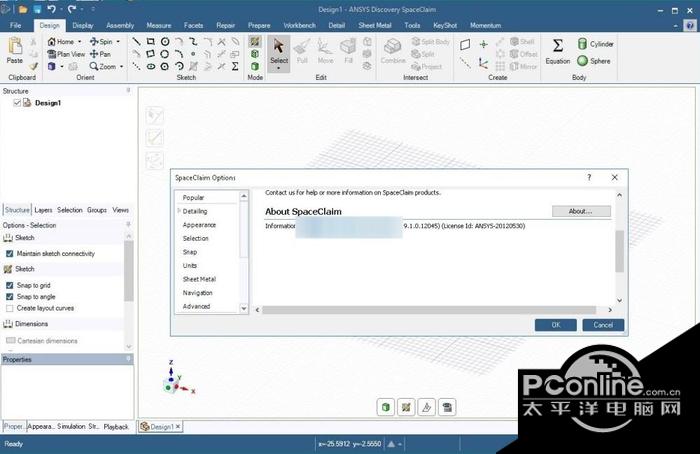The width and height of the screenshot is (700, 454).
Task: Open the Playback tab
Action: [x=116, y=427]
